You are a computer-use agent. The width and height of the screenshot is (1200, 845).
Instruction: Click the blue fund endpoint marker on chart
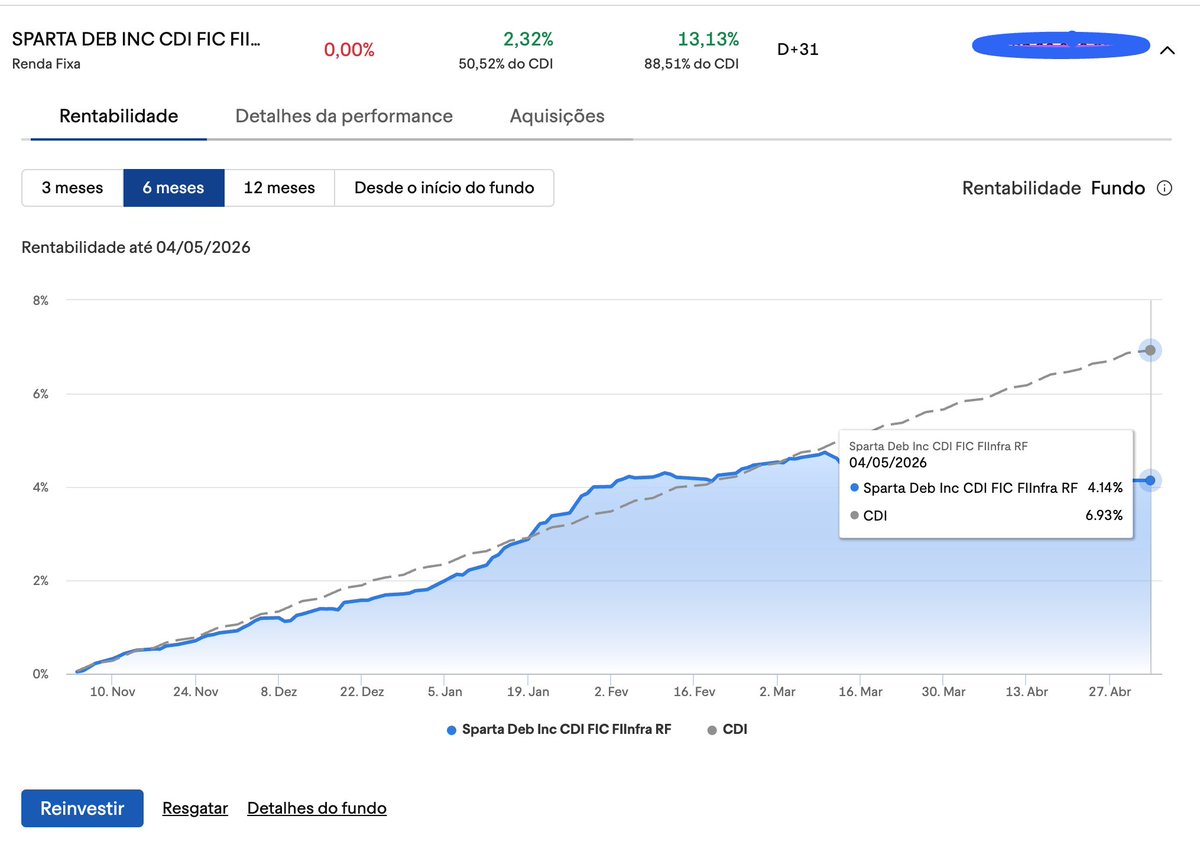tap(1150, 481)
